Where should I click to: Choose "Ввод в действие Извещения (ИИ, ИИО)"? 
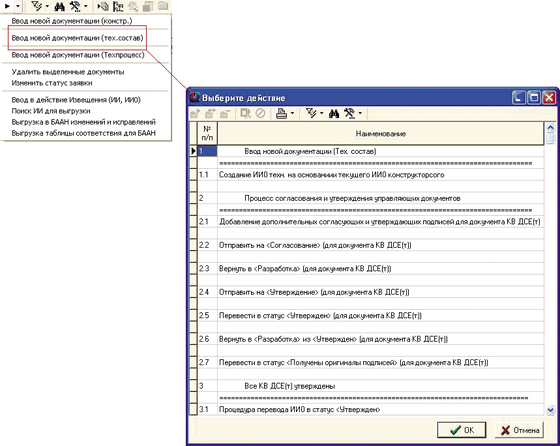76,100
